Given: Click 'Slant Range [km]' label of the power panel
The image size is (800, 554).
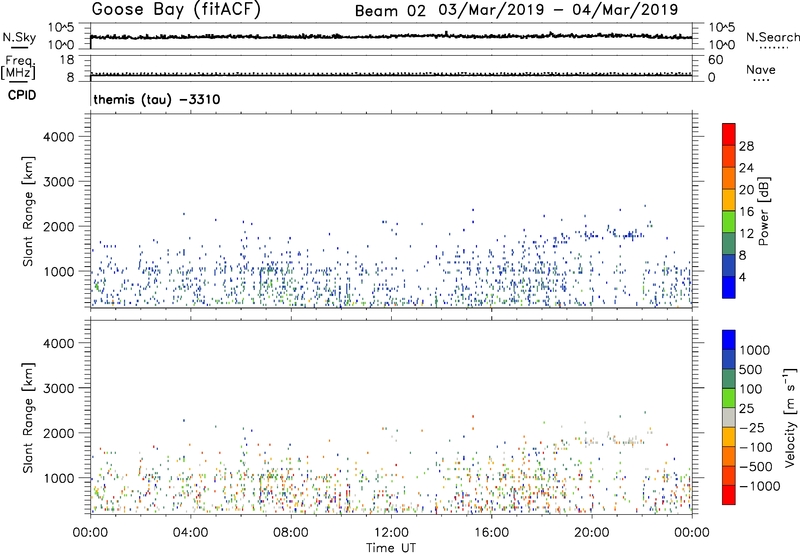Looking at the screenshot, I should point(28,211).
